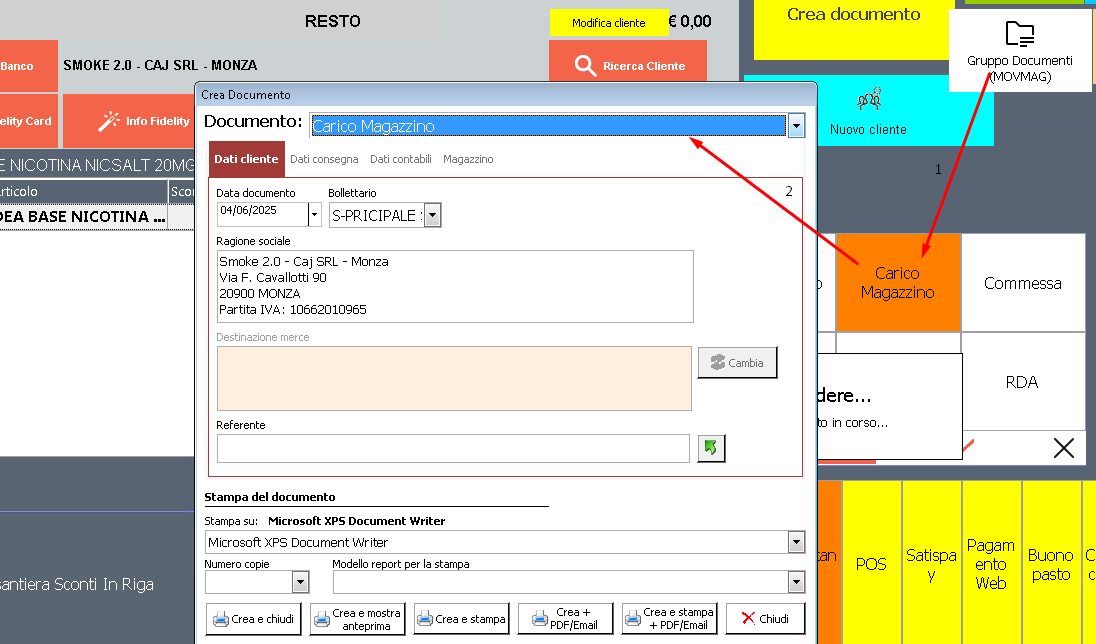Image resolution: width=1096 pixels, height=644 pixels.
Task: Expand Modello report per la stampa dropdown
Action: (796, 582)
